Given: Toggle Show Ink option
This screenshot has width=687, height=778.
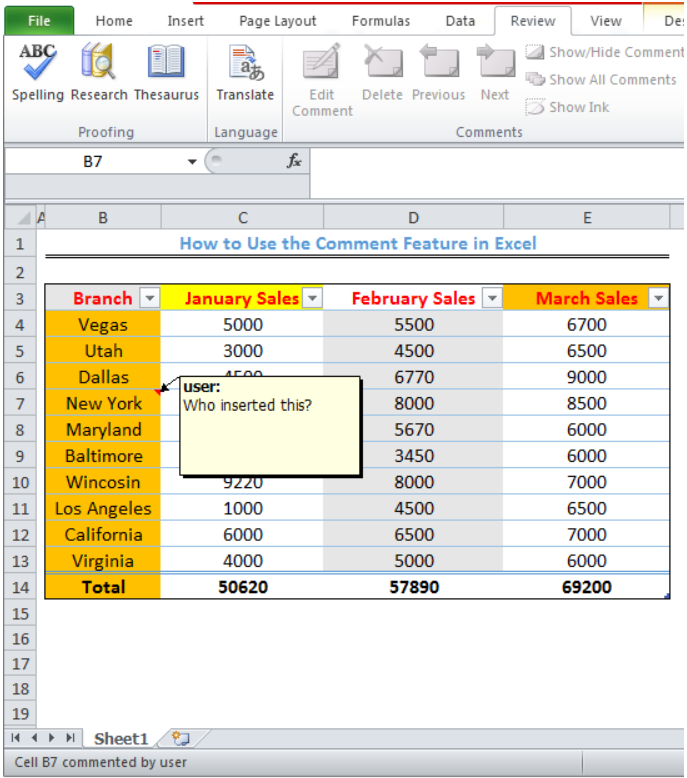Looking at the screenshot, I should 567,107.
